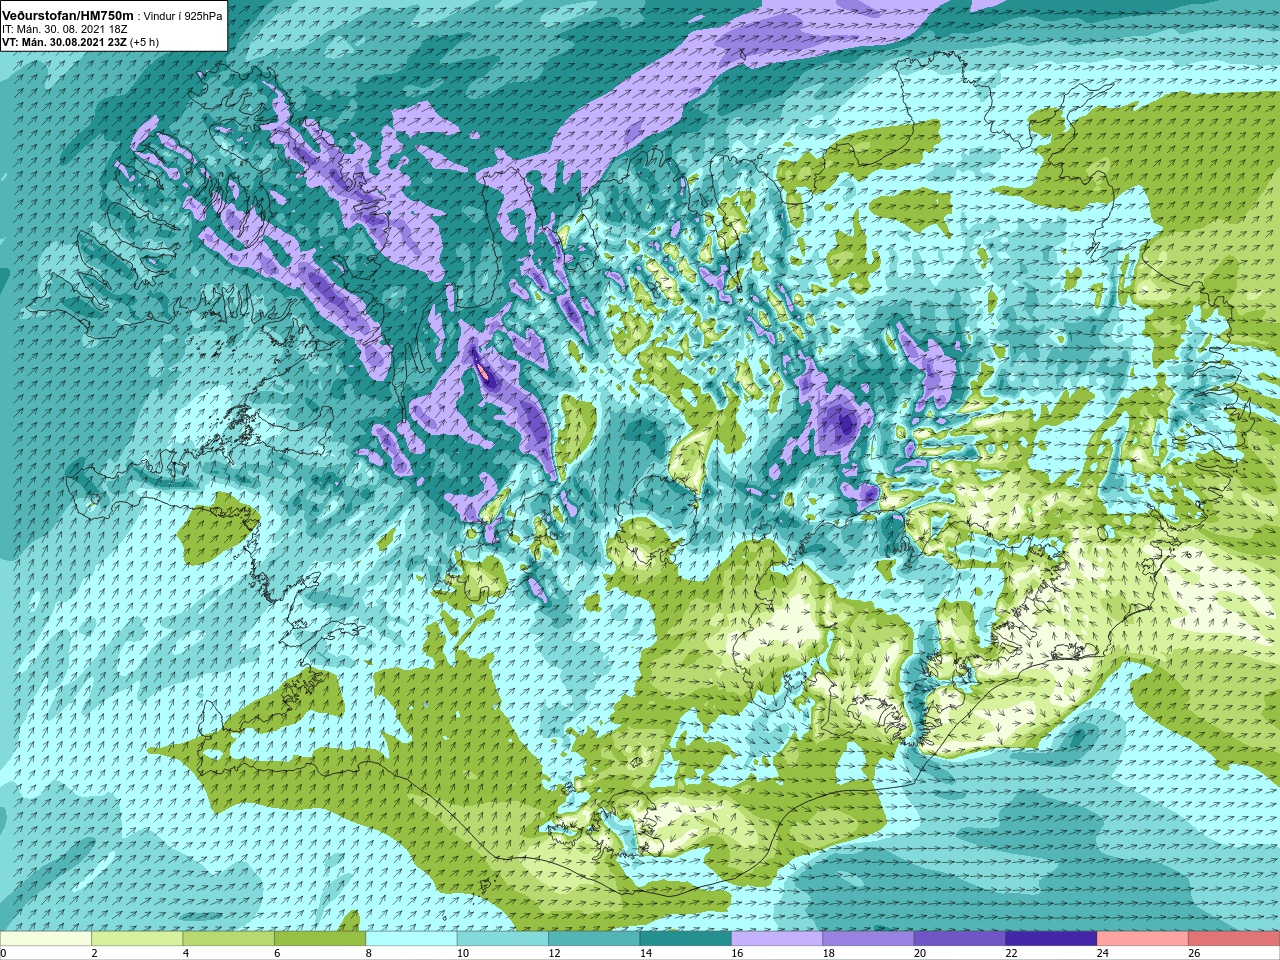
Task: Click the legend value label '12'
Action: coord(553,953)
